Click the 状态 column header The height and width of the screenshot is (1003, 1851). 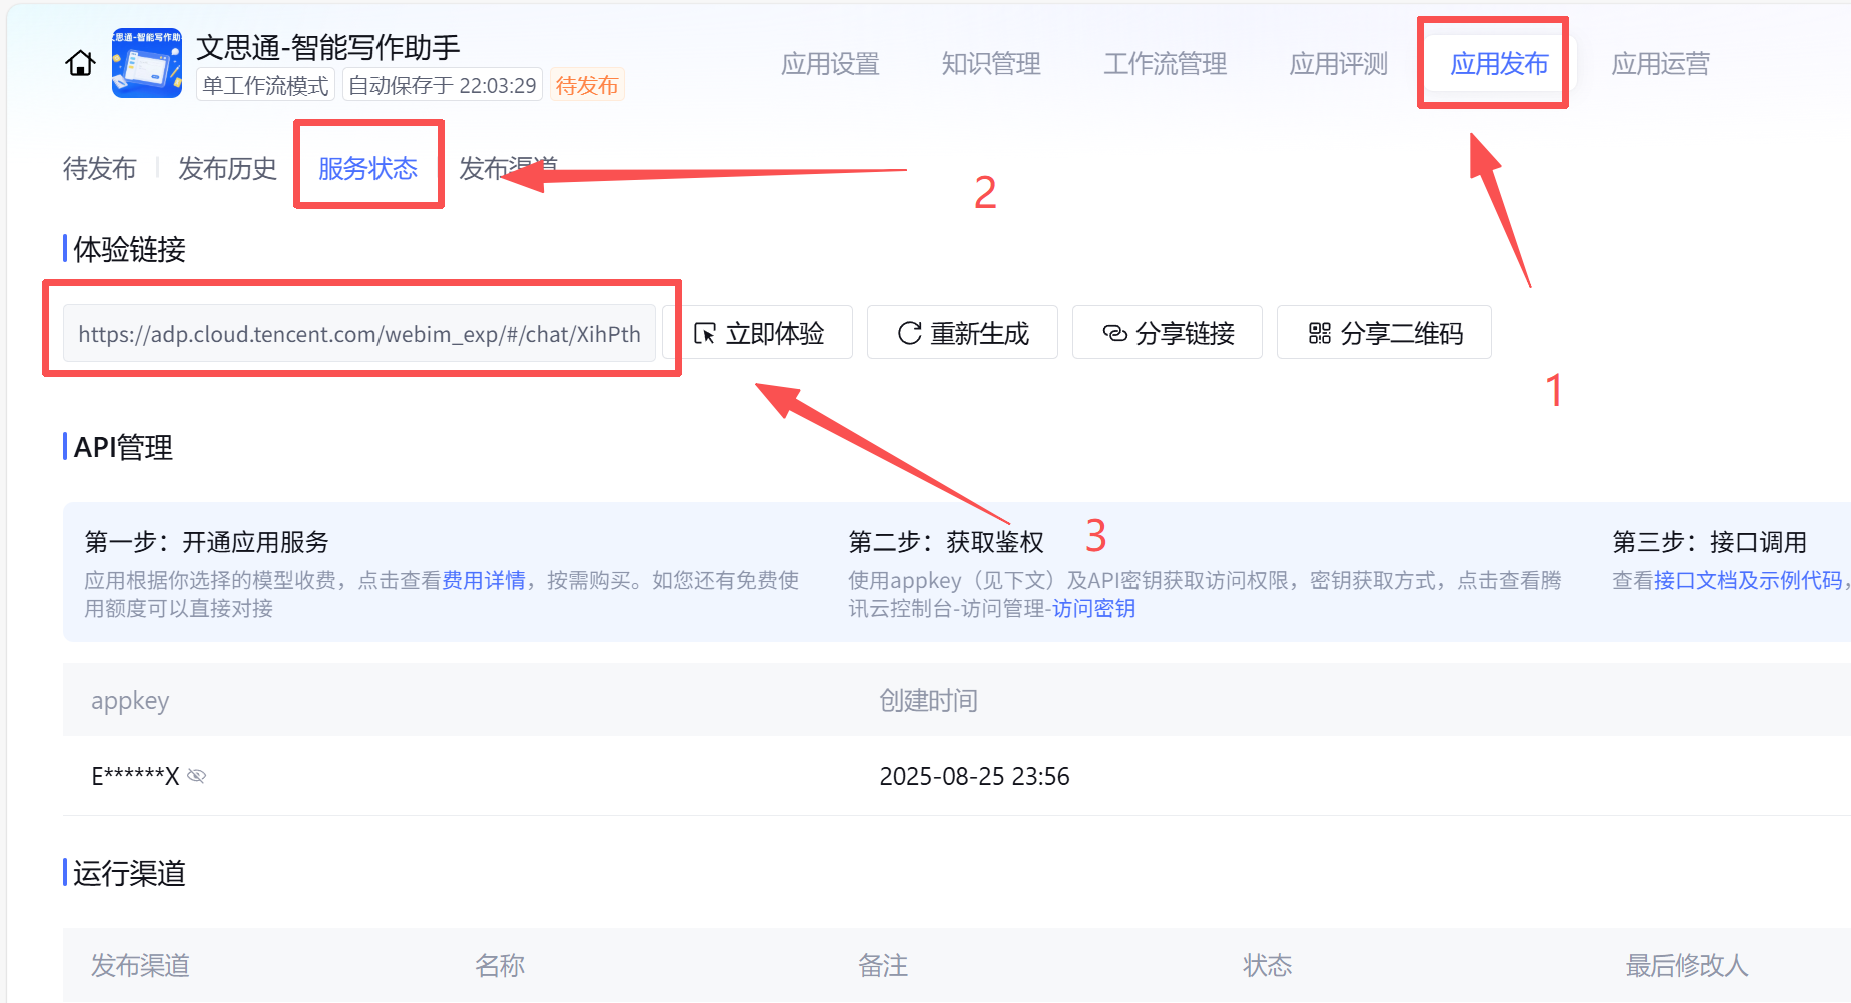point(1267,965)
